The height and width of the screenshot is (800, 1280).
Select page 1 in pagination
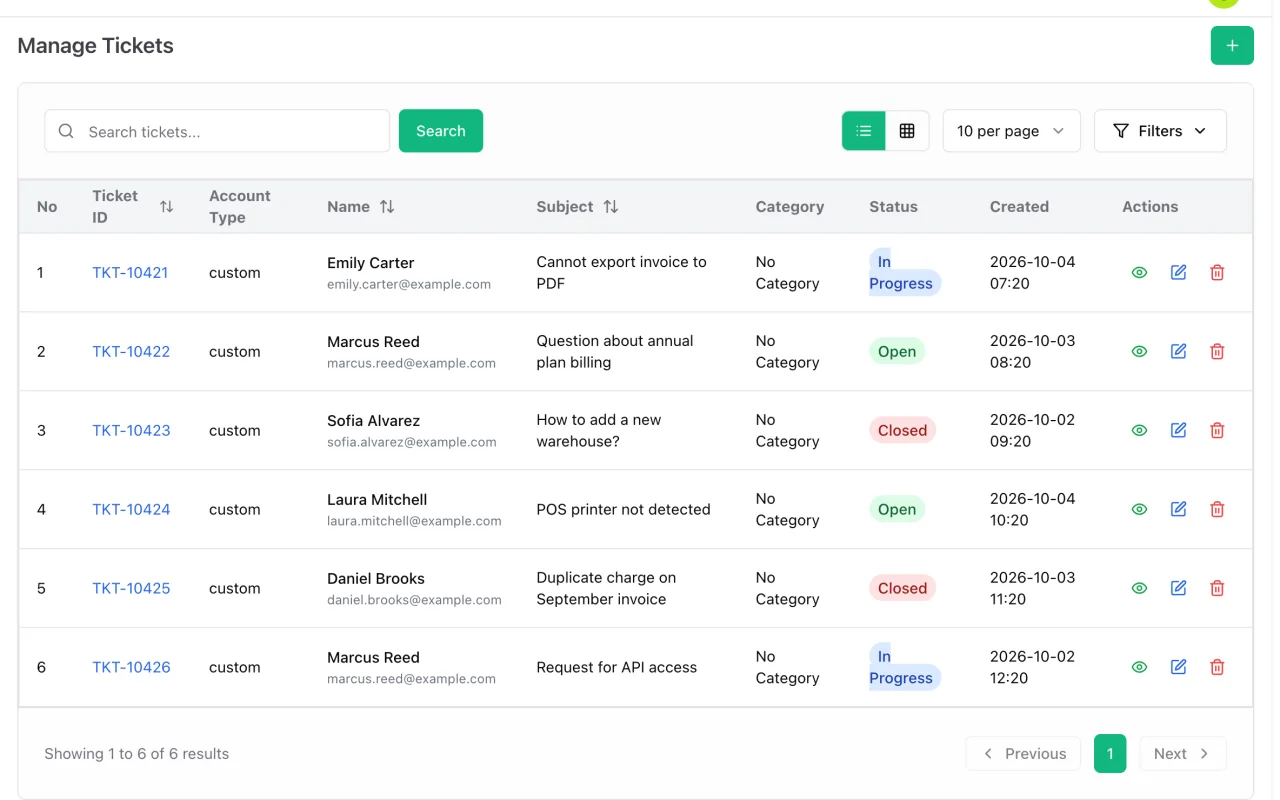[x=1110, y=753]
